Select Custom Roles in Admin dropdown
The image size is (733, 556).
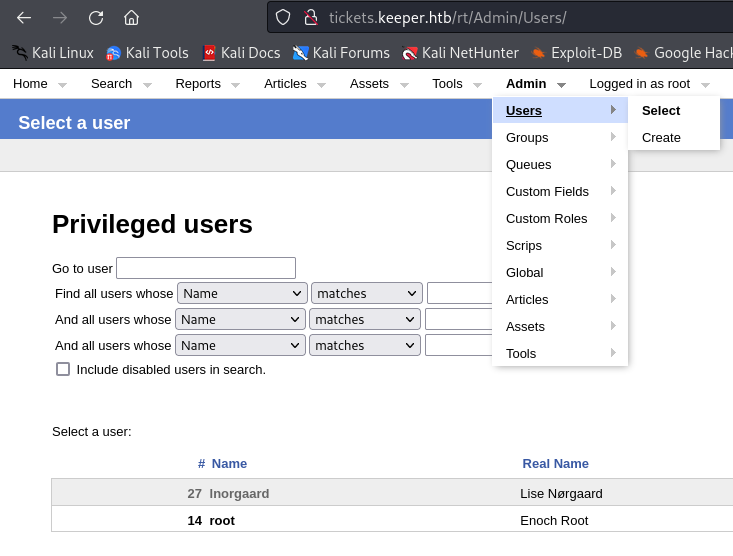(560, 218)
